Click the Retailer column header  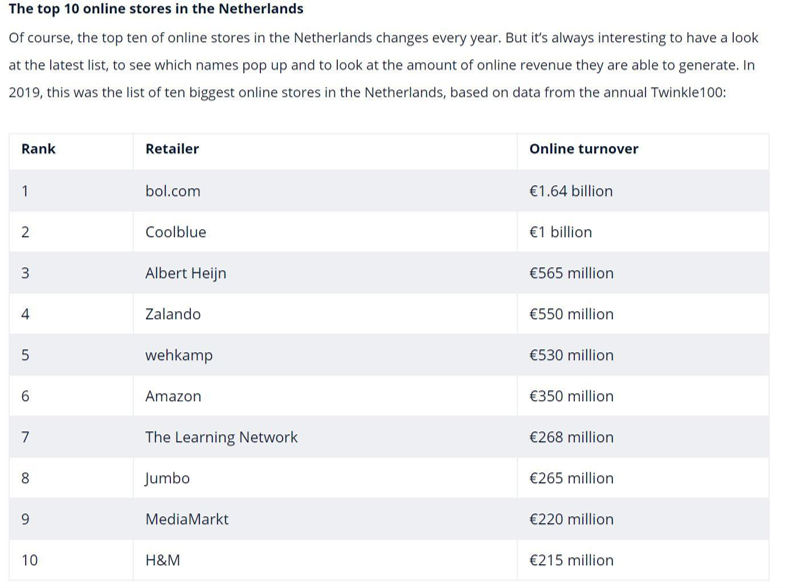coord(172,149)
